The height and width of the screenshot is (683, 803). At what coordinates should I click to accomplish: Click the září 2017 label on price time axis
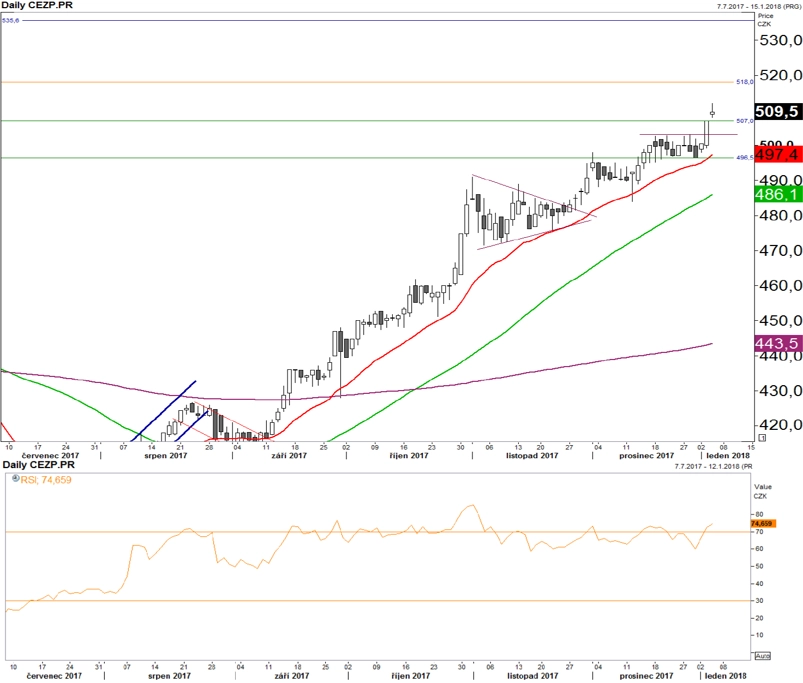[289, 455]
